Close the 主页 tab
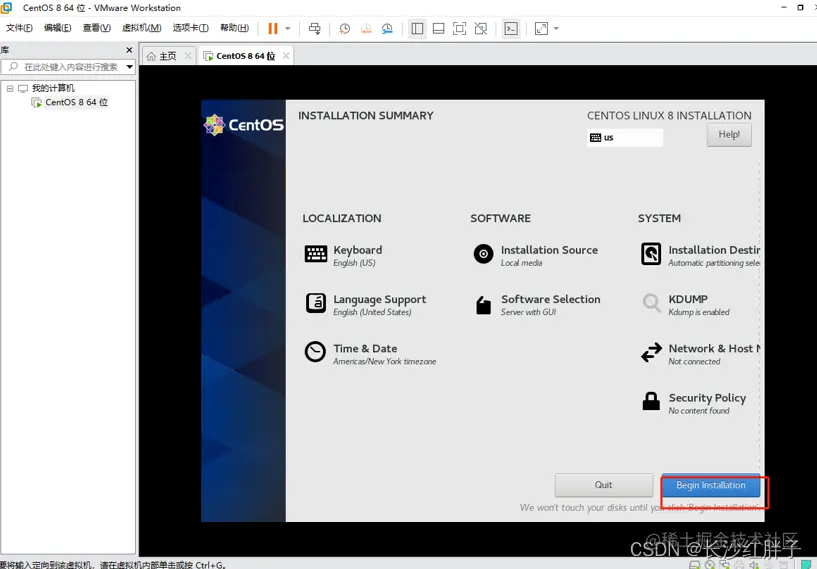Viewport: 817px width, 569px height. 188,56
